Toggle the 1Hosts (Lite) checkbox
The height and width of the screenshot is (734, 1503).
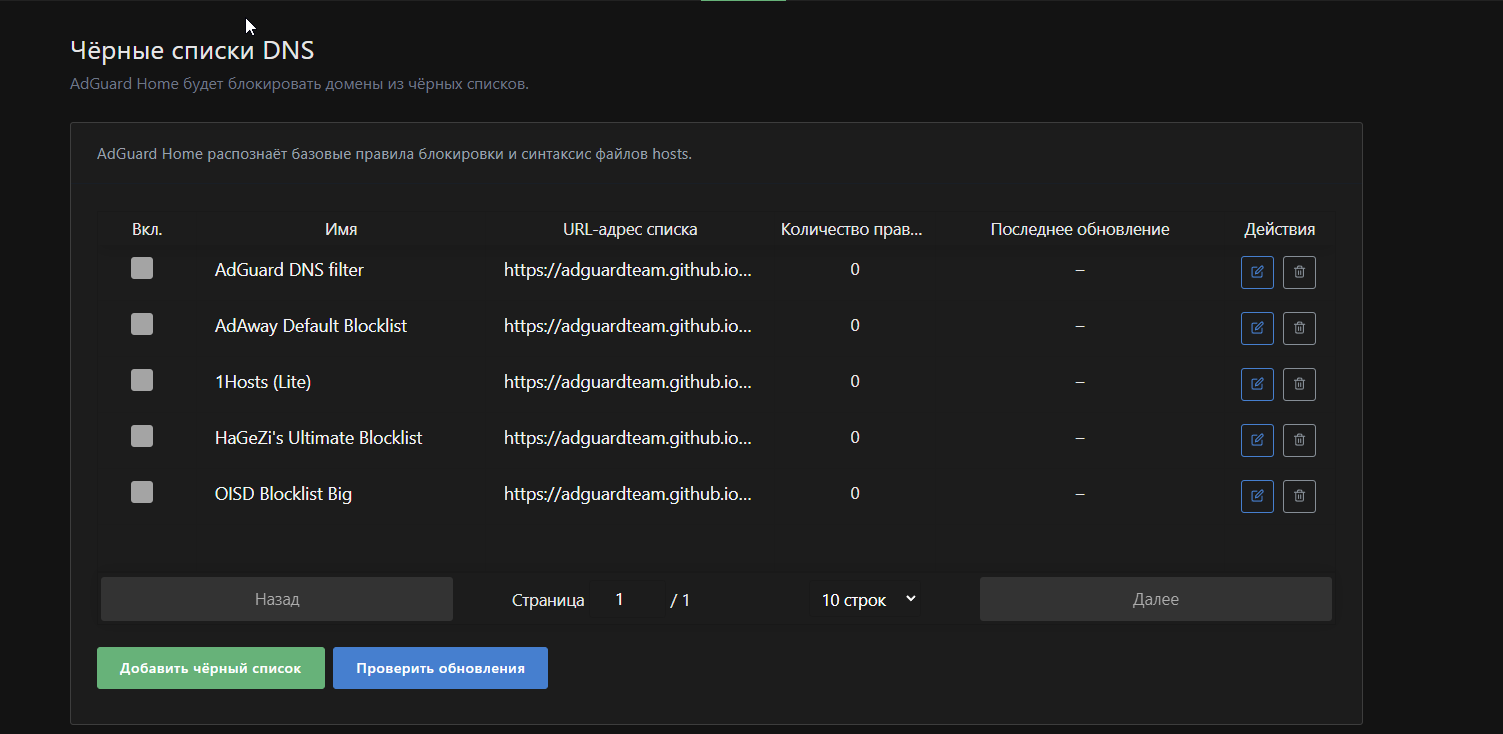[x=142, y=380]
